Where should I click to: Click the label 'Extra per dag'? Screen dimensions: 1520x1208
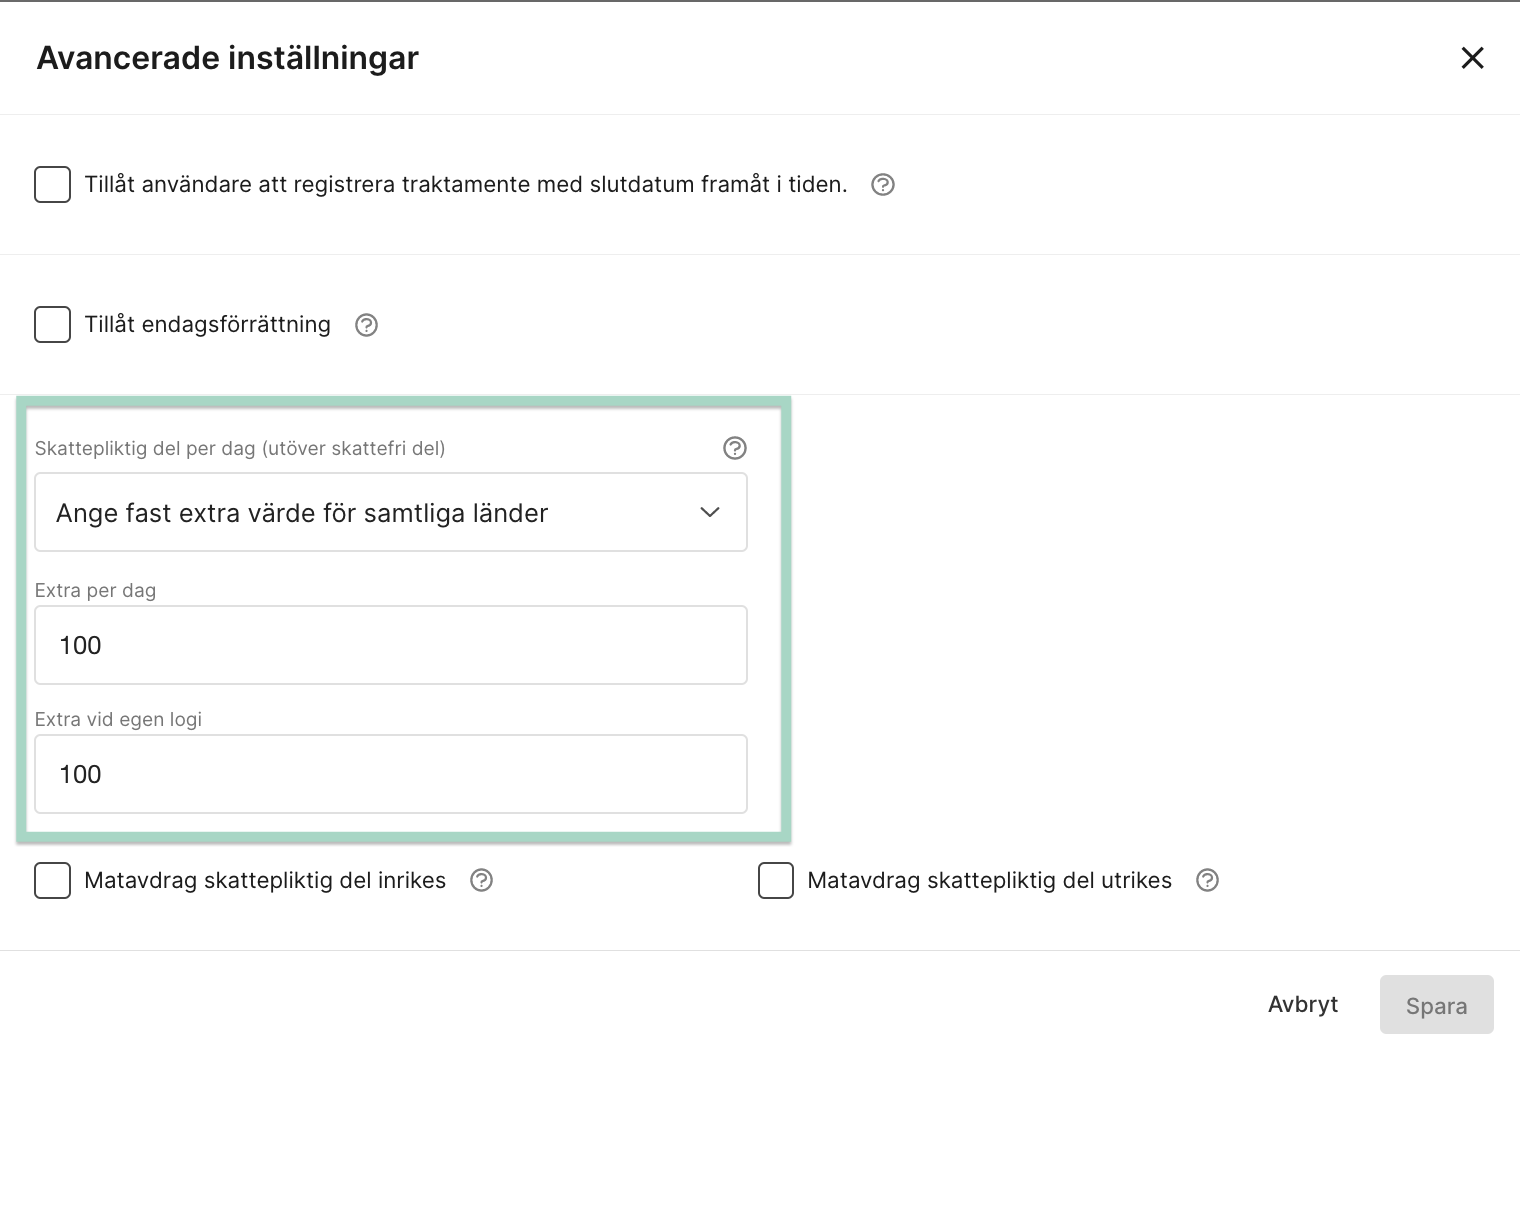(96, 590)
